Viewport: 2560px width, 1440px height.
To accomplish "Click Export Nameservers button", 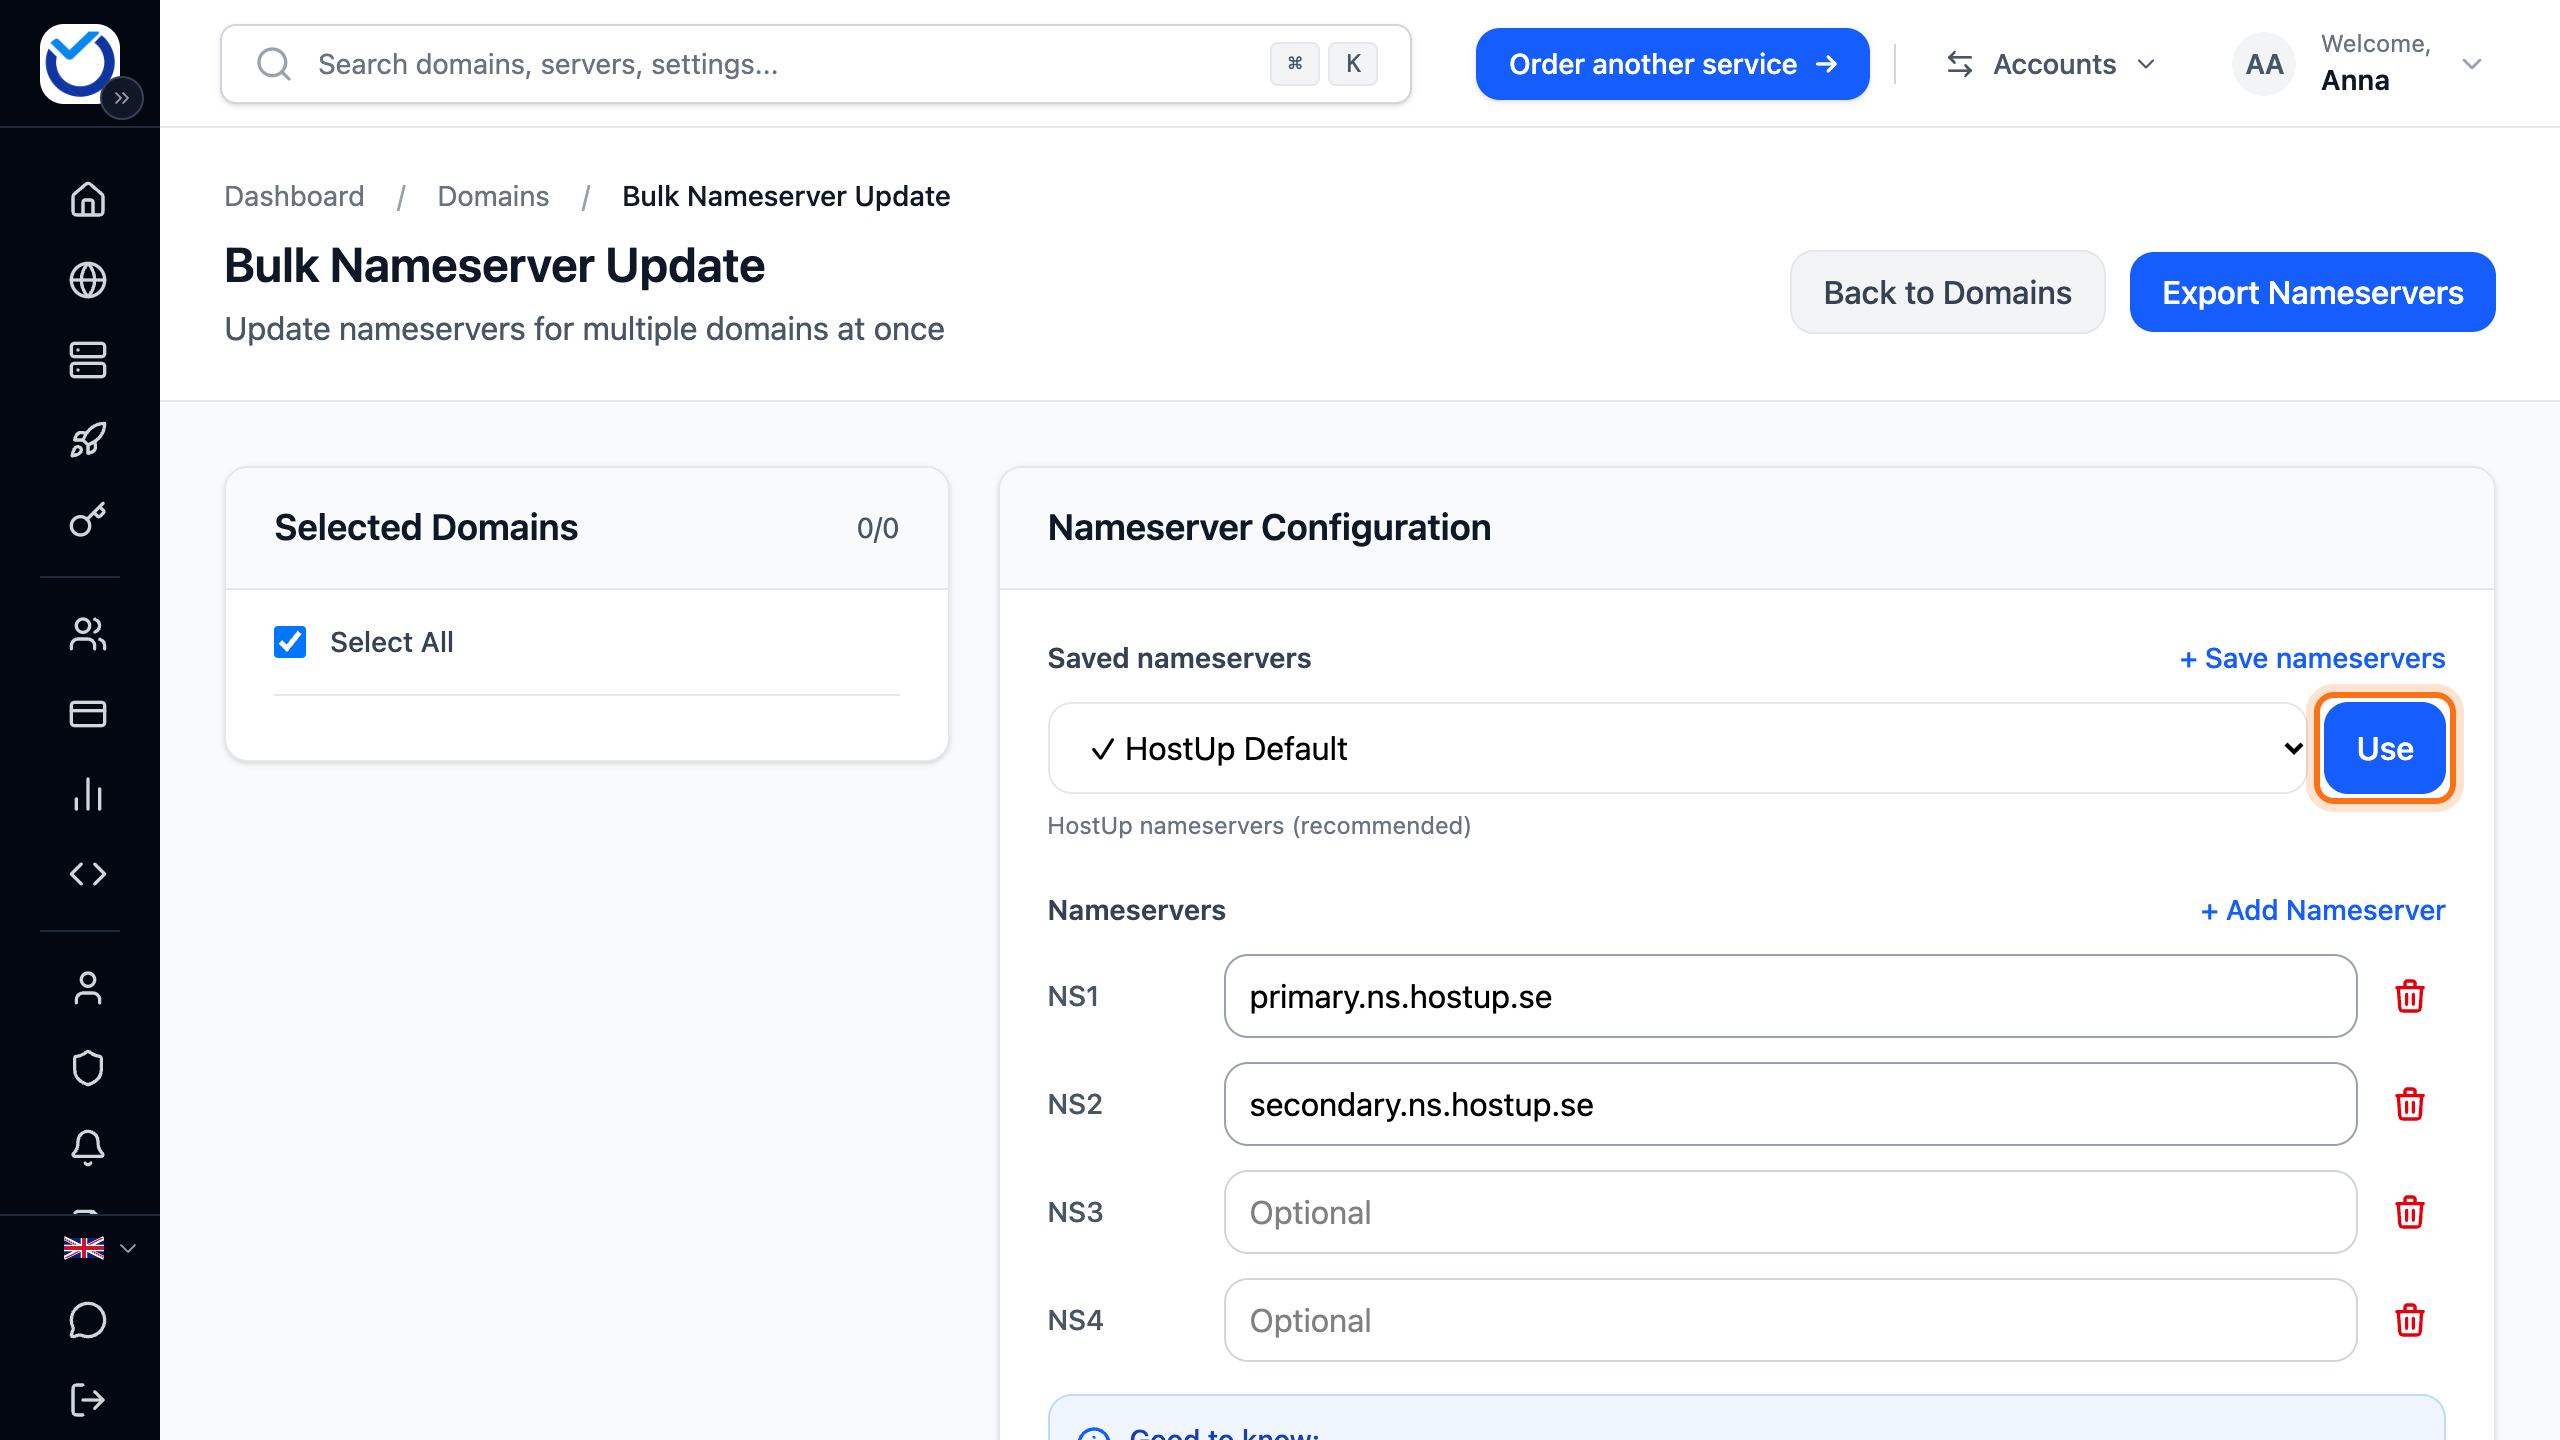I will pos(2312,292).
